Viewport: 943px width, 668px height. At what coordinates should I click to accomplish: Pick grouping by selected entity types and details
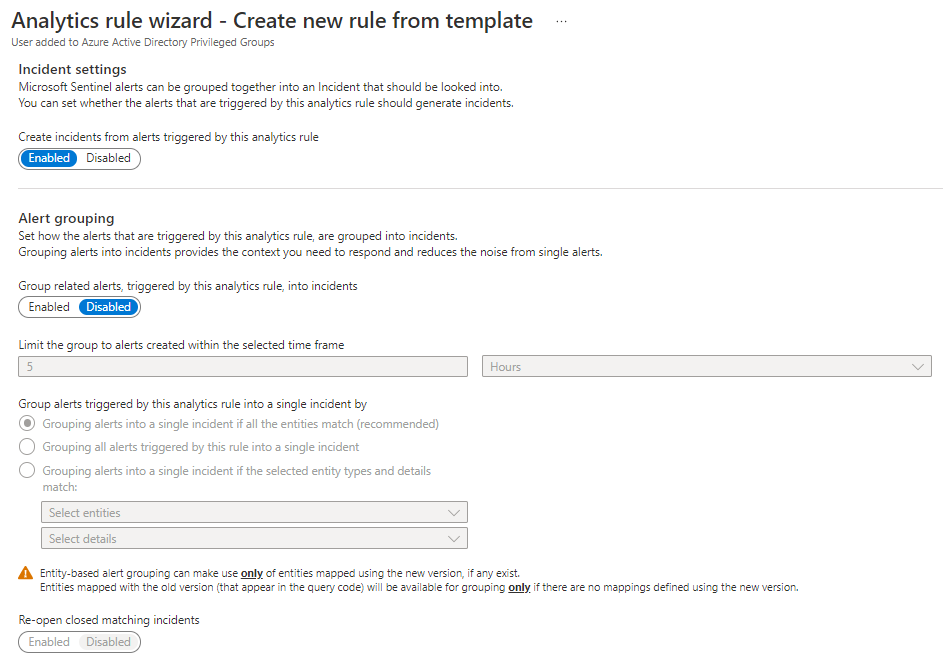click(28, 471)
